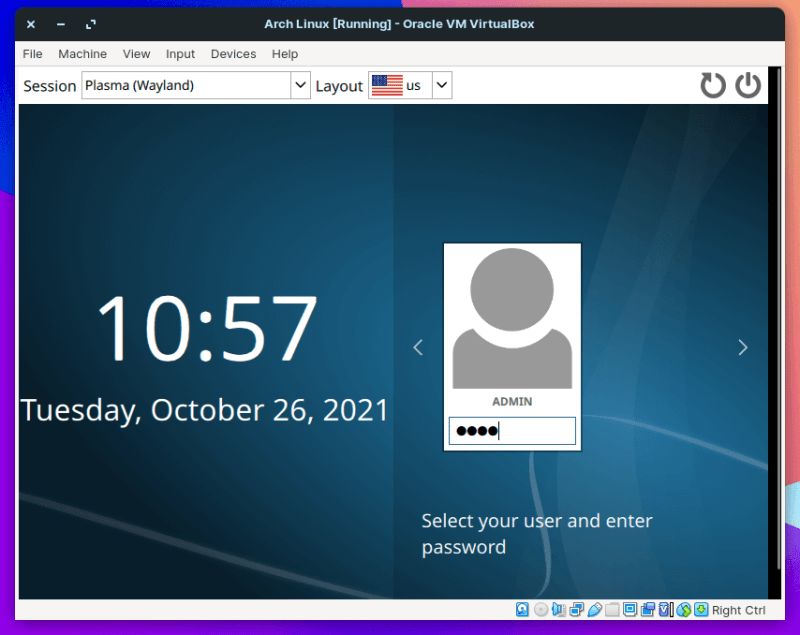Click the network adapter status icon
Viewport: 800px width, 635px height.
pyautogui.click(x=578, y=609)
